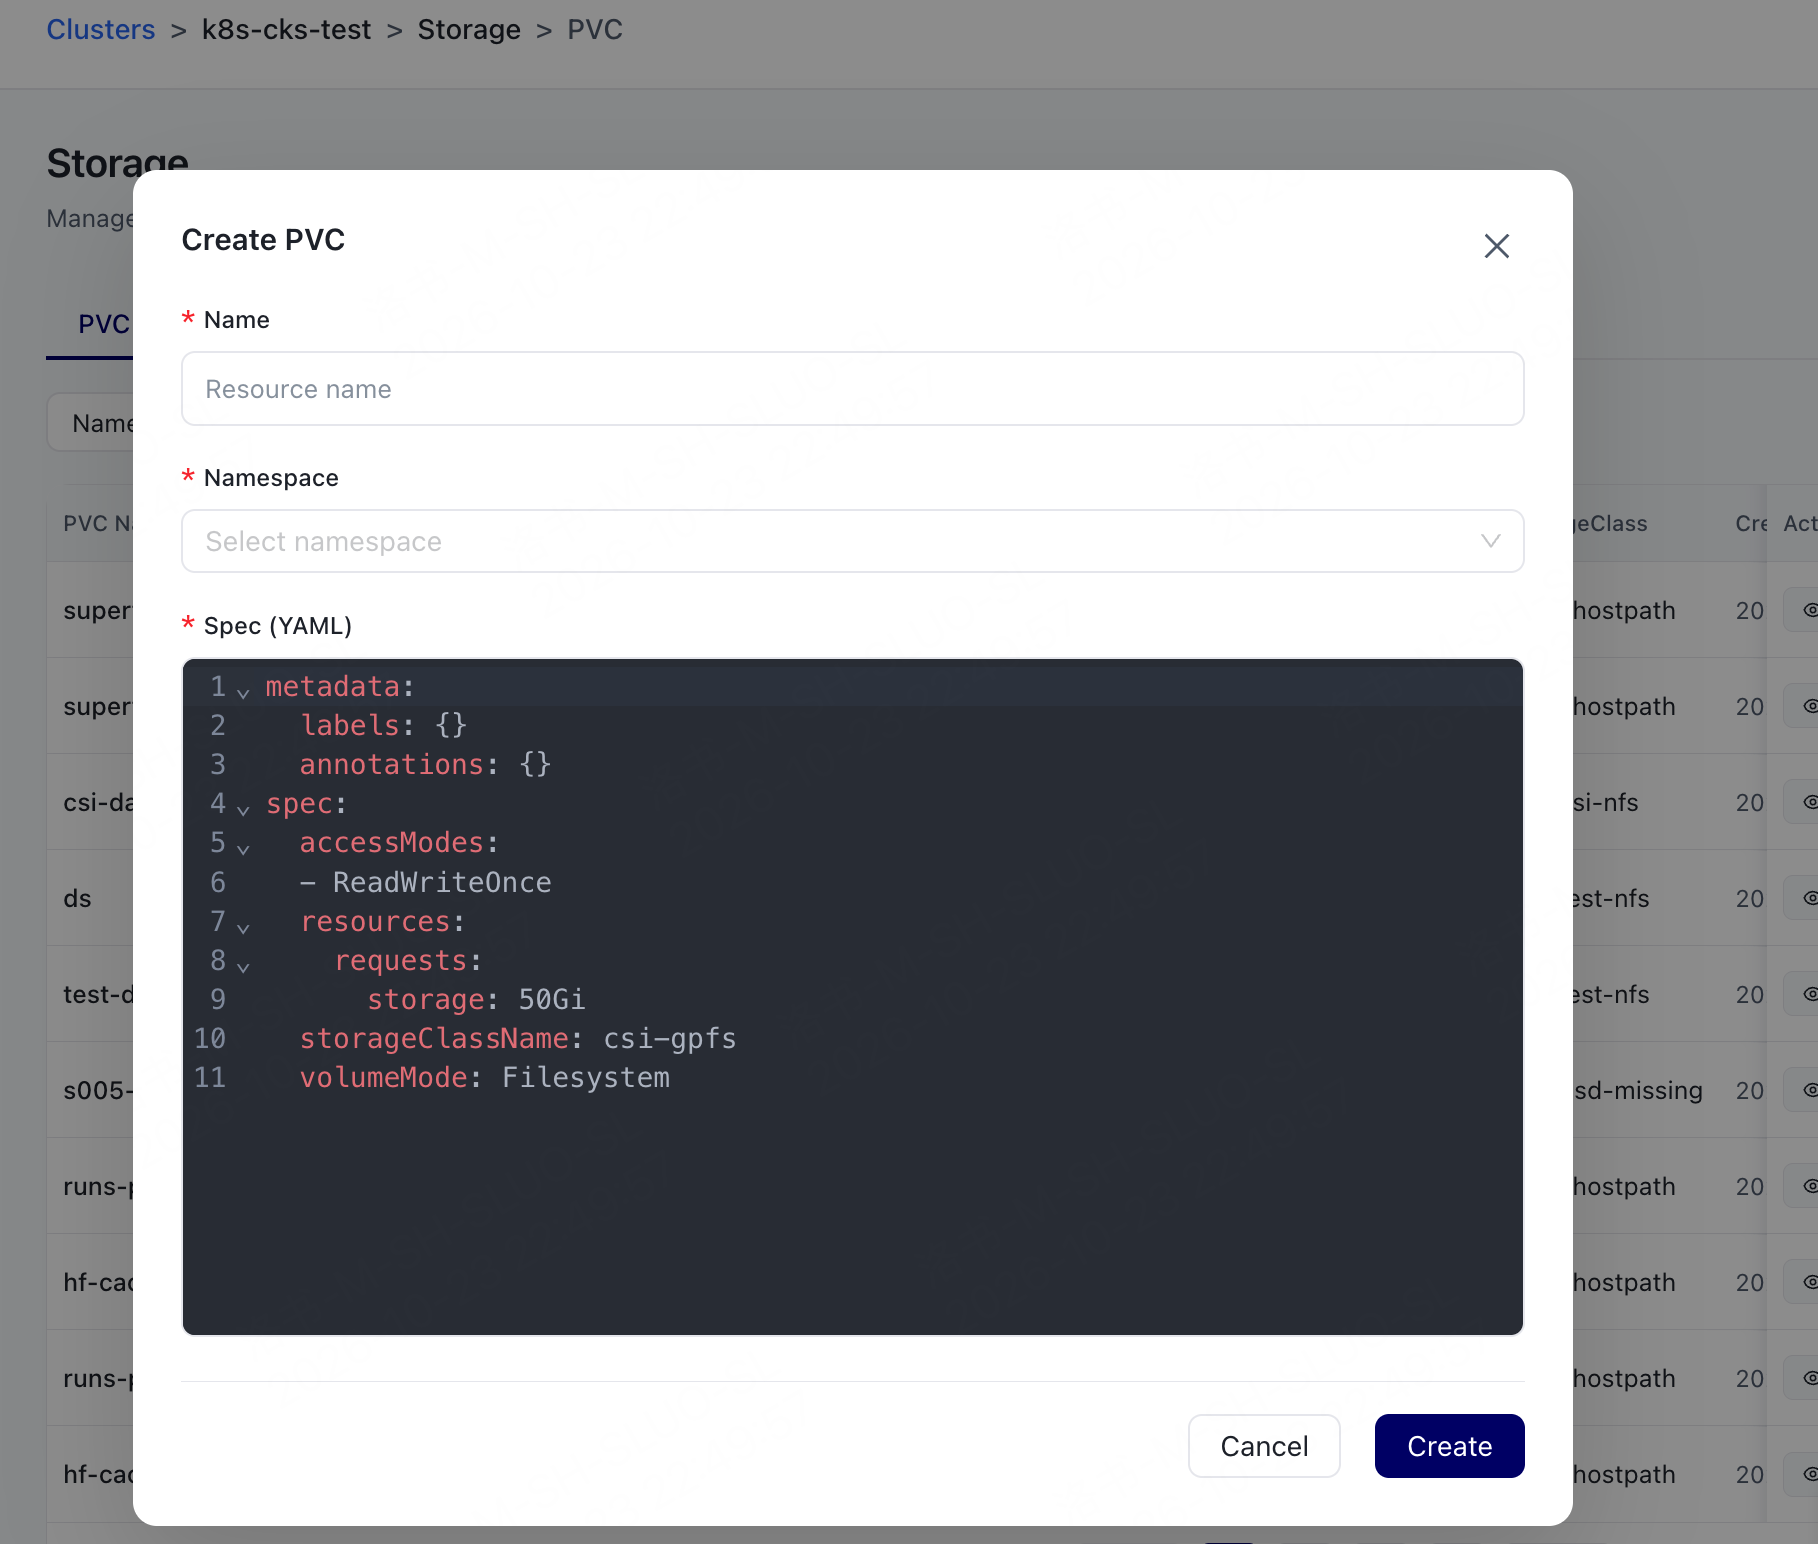Switch to the PVC tab behind dialog
The height and width of the screenshot is (1544, 1818).
coord(104,324)
